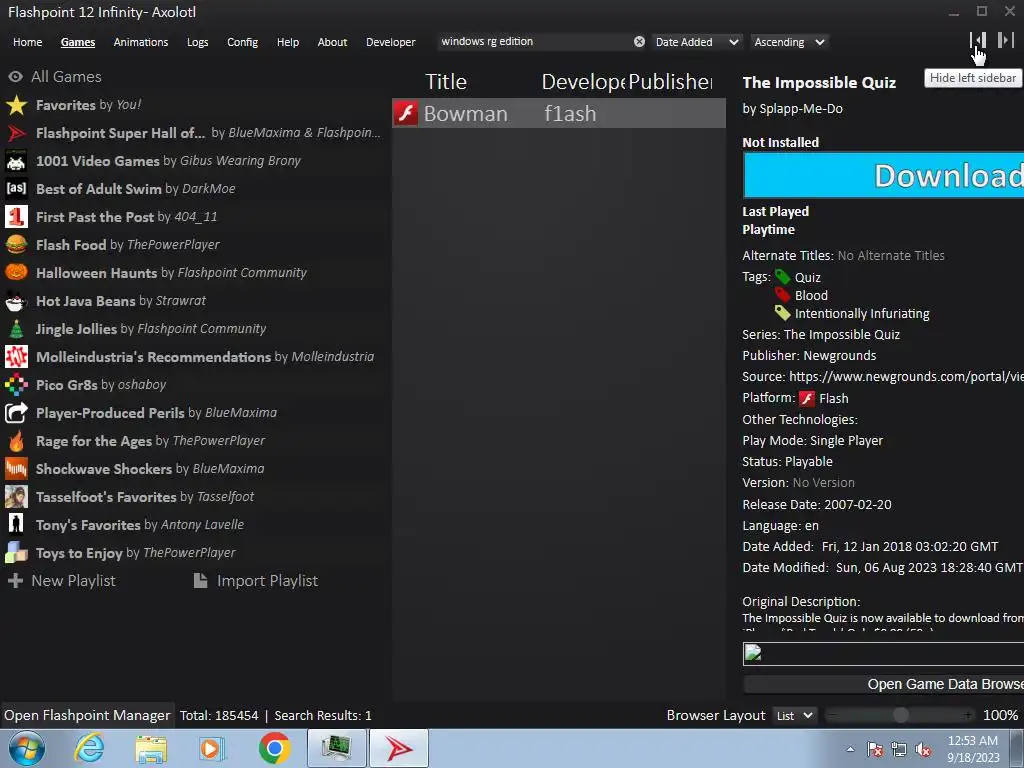Create a New Playlist

(x=61, y=581)
